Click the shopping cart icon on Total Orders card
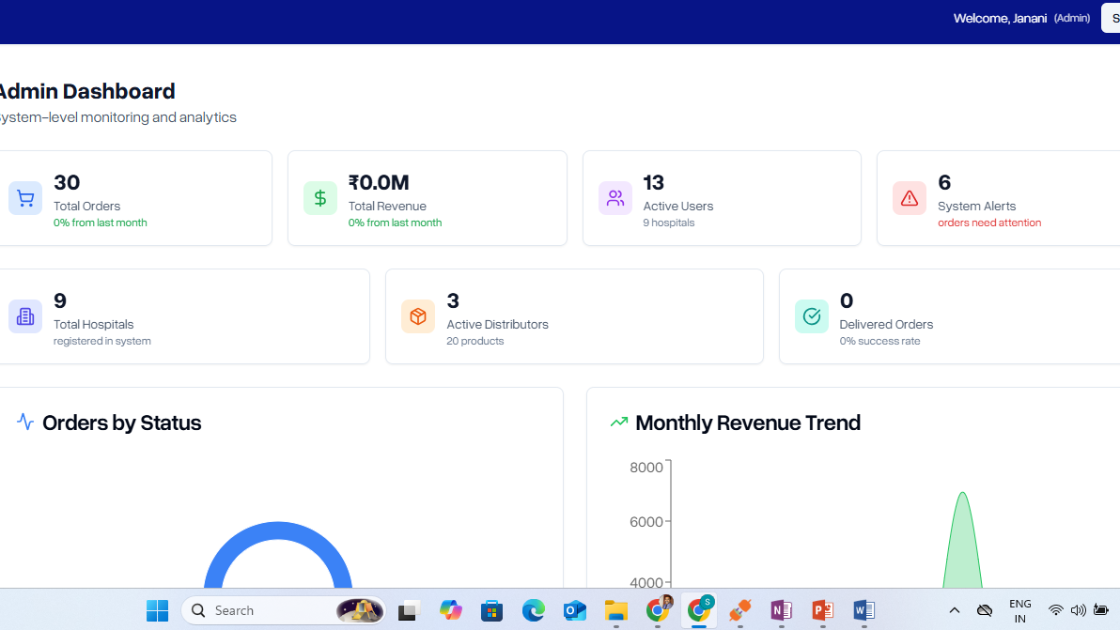This screenshot has width=1120, height=630. coord(25,198)
